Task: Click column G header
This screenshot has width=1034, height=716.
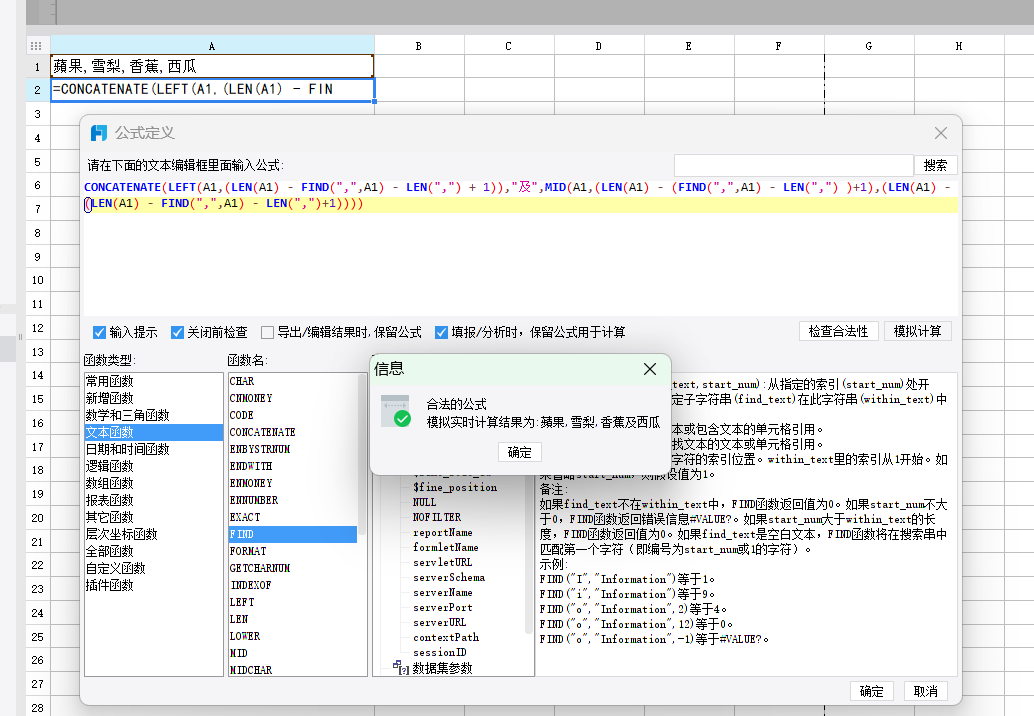Action: point(868,45)
